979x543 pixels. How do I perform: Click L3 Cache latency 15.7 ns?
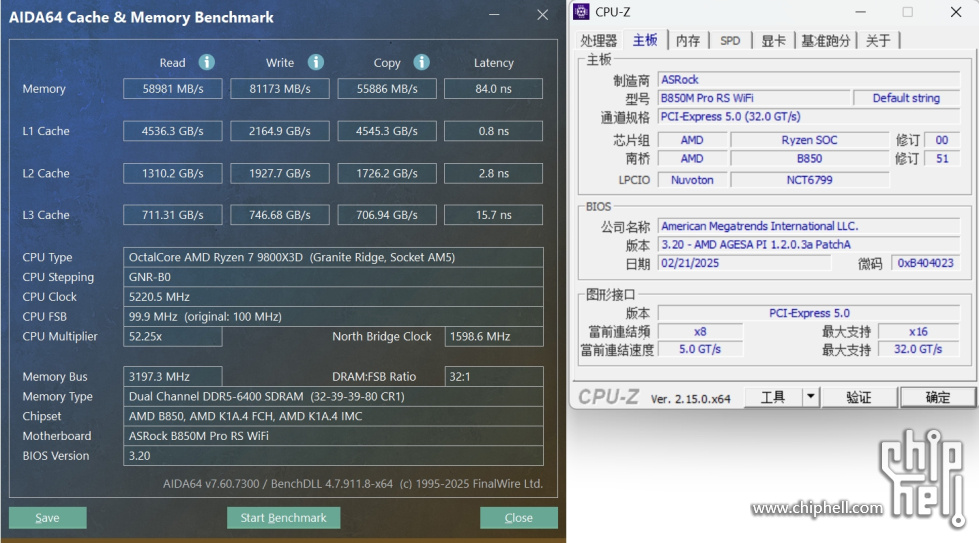click(493, 215)
